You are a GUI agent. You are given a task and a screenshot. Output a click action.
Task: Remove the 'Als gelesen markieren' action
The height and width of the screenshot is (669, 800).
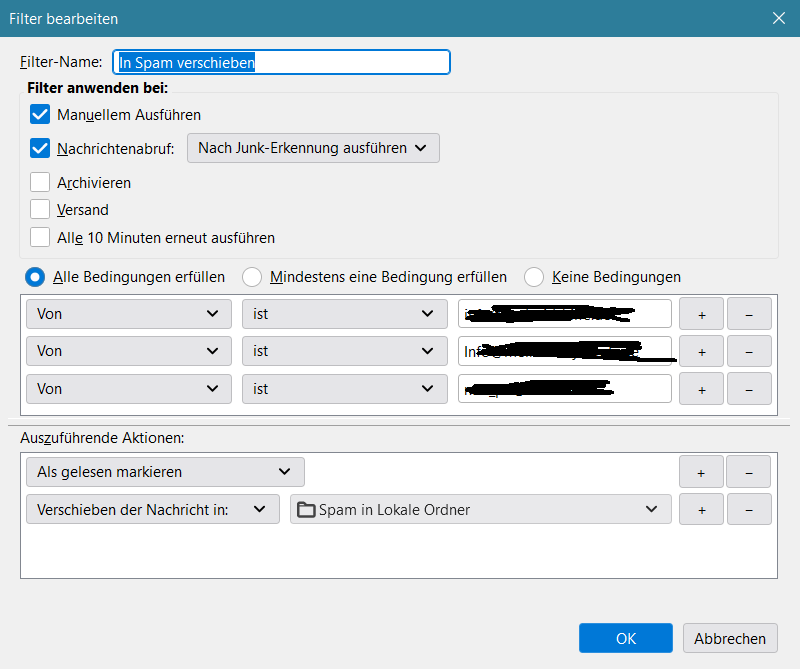click(x=749, y=471)
